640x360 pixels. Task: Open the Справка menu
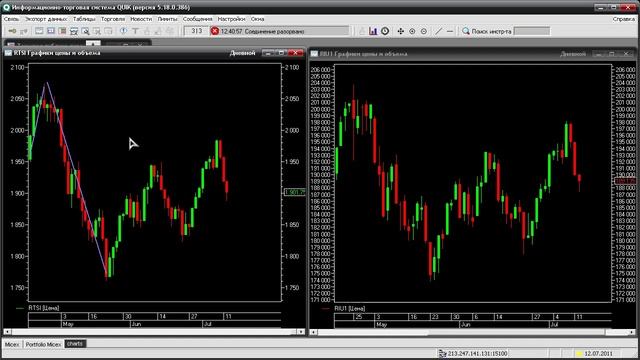[624, 19]
